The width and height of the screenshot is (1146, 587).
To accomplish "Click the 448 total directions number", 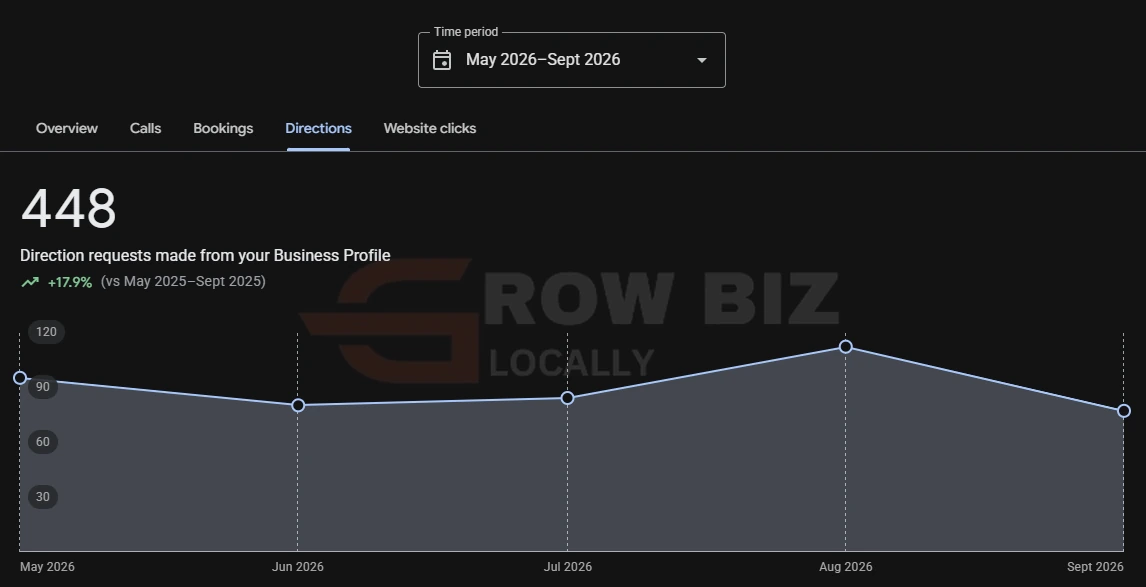I will coord(69,208).
